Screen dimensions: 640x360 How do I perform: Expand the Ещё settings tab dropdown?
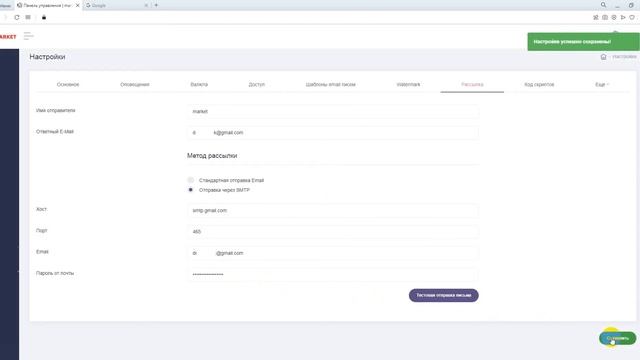click(x=602, y=84)
